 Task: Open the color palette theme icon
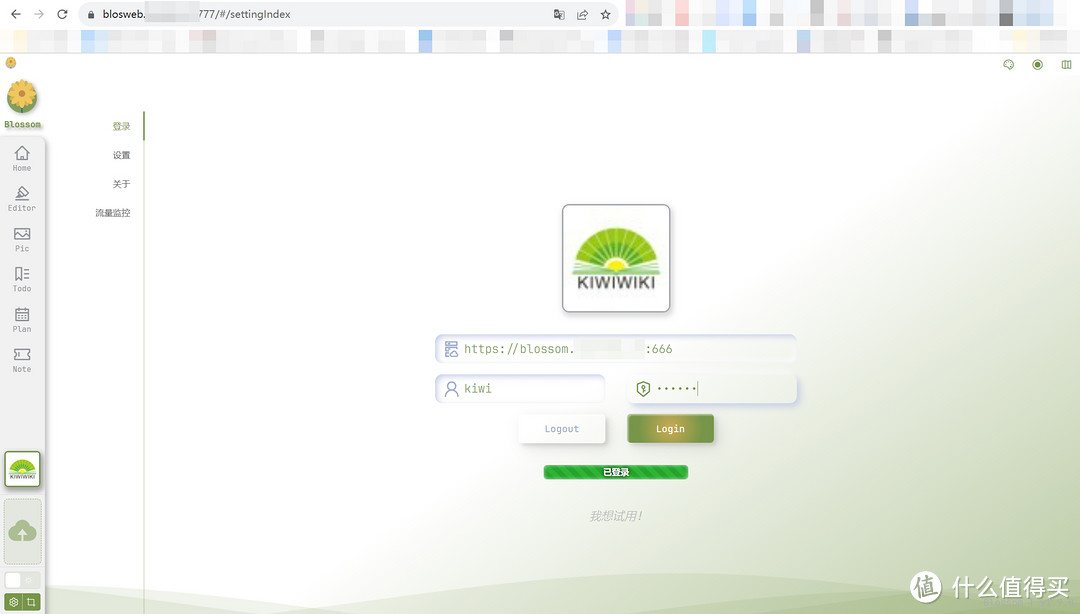pyautogui.click(x=1008, y=65)
